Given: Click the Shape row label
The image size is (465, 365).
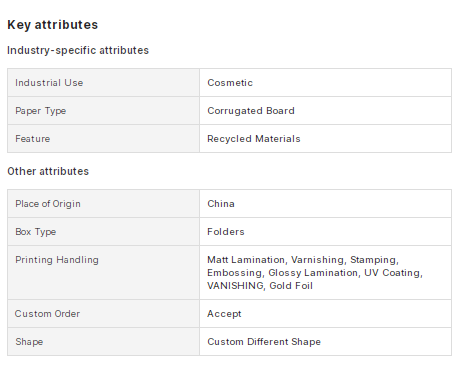Looking at the screenshot, I should pos(29,342).
